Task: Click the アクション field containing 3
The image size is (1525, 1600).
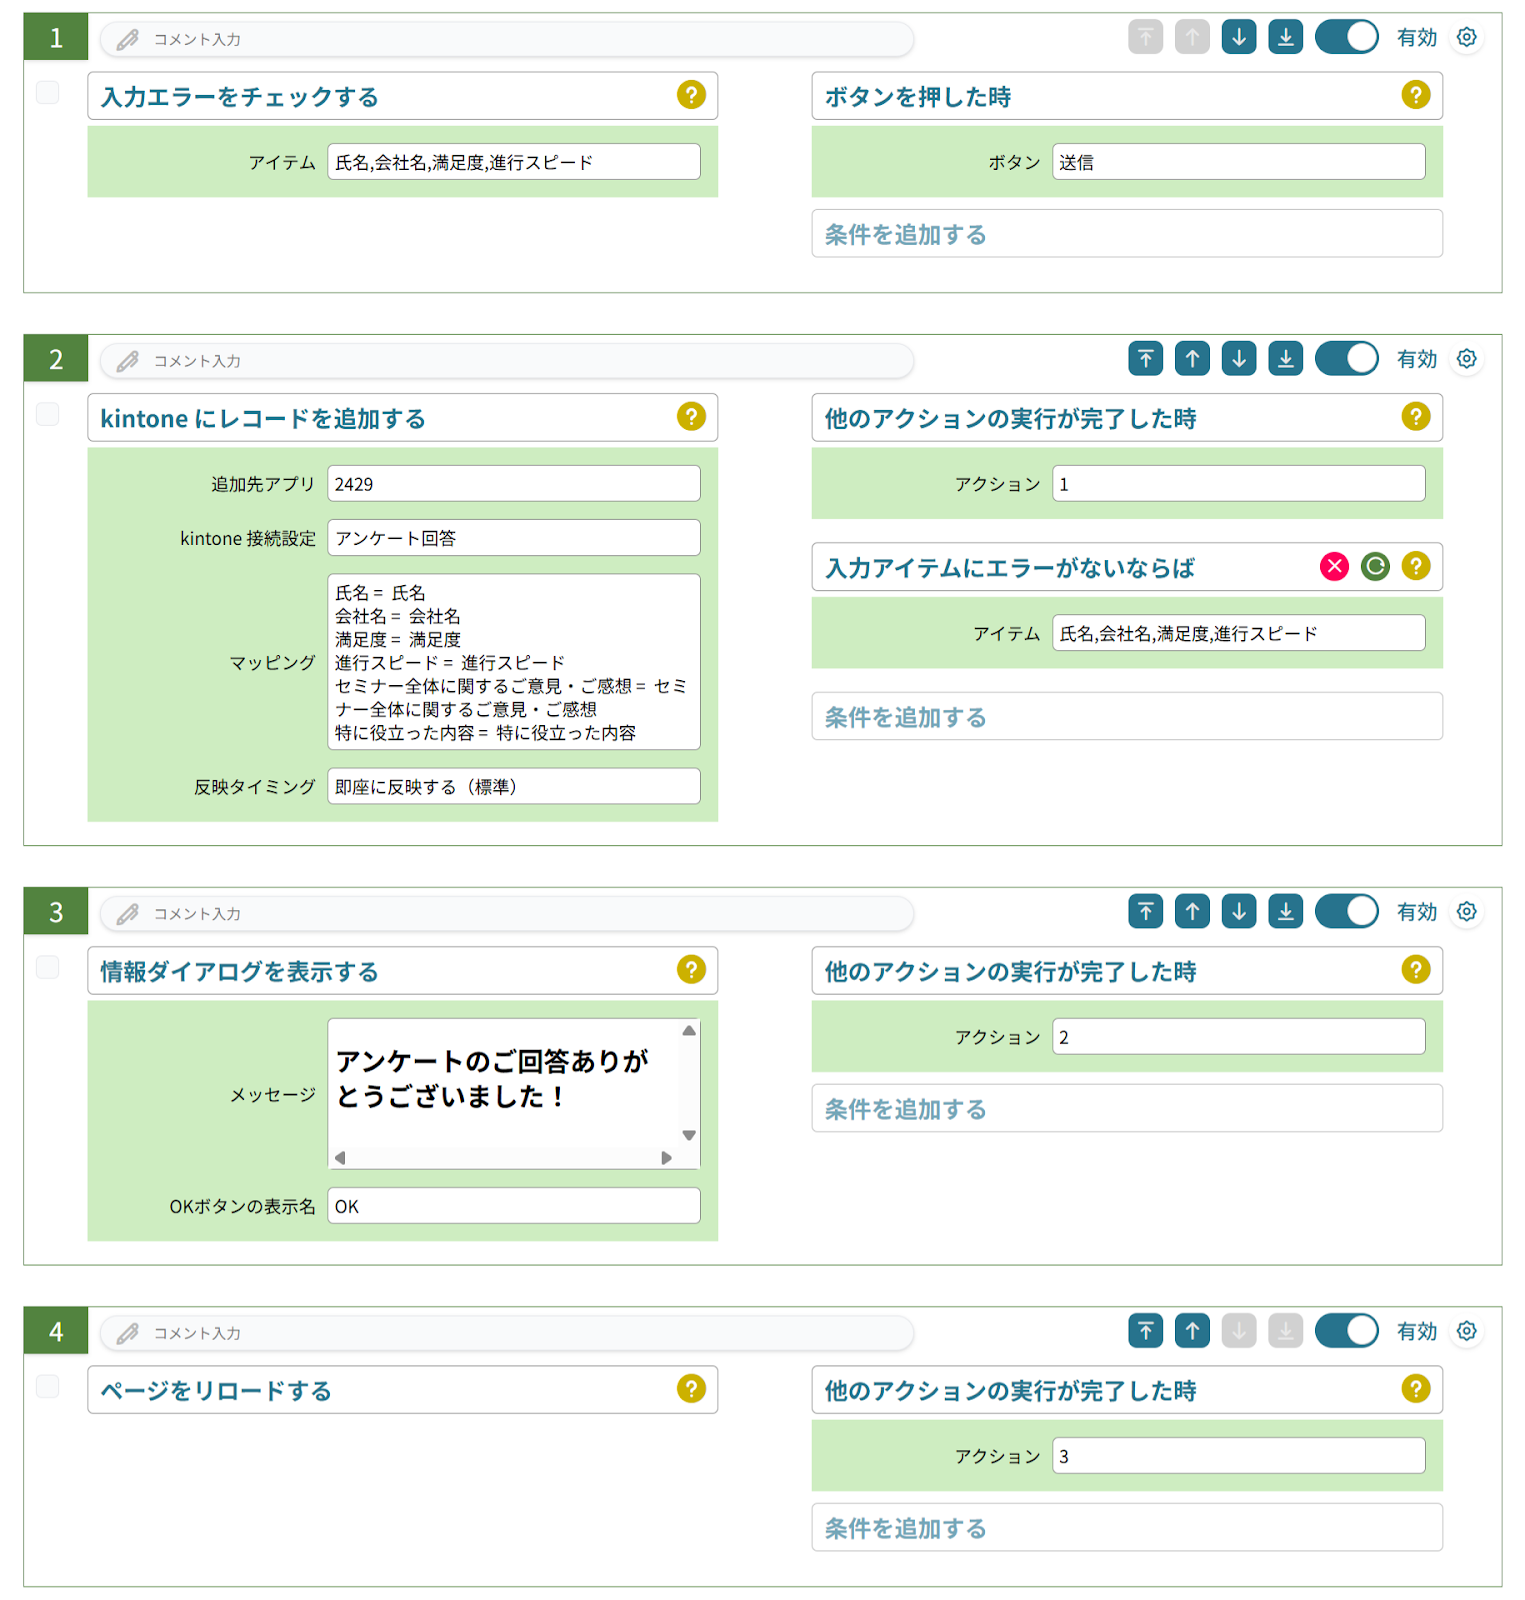Action: click(x=1239, y=1456)
